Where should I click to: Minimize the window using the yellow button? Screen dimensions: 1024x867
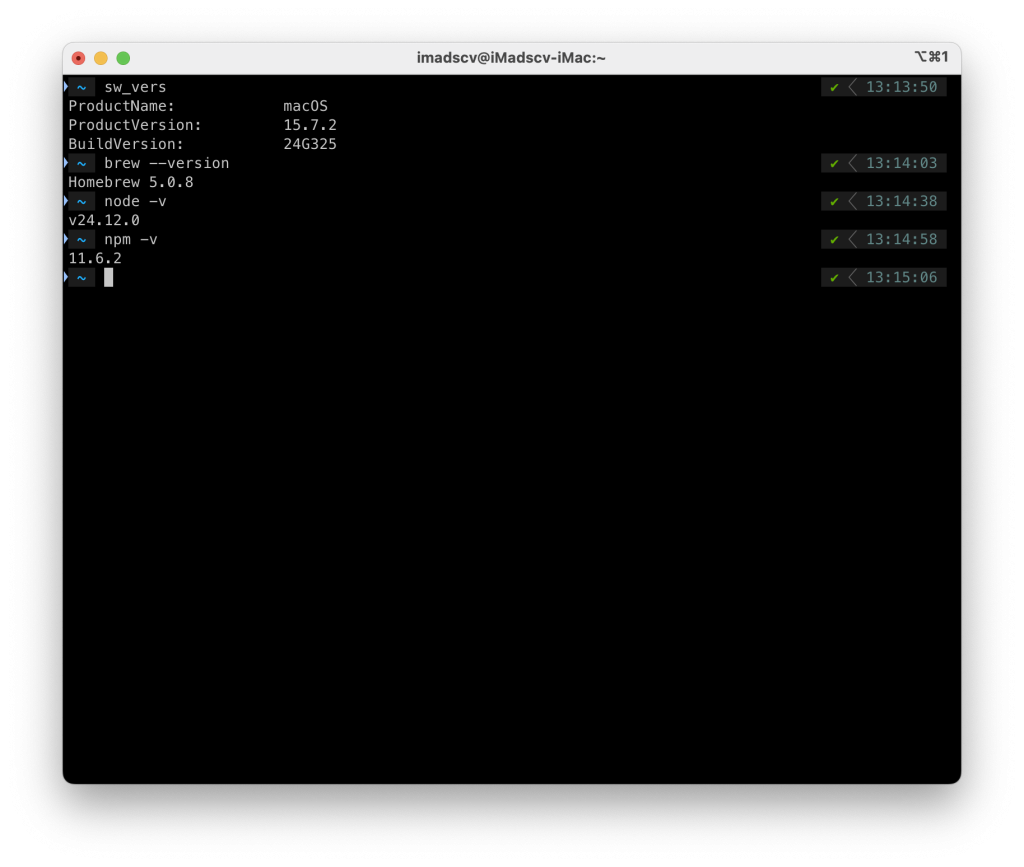(101, 58)
